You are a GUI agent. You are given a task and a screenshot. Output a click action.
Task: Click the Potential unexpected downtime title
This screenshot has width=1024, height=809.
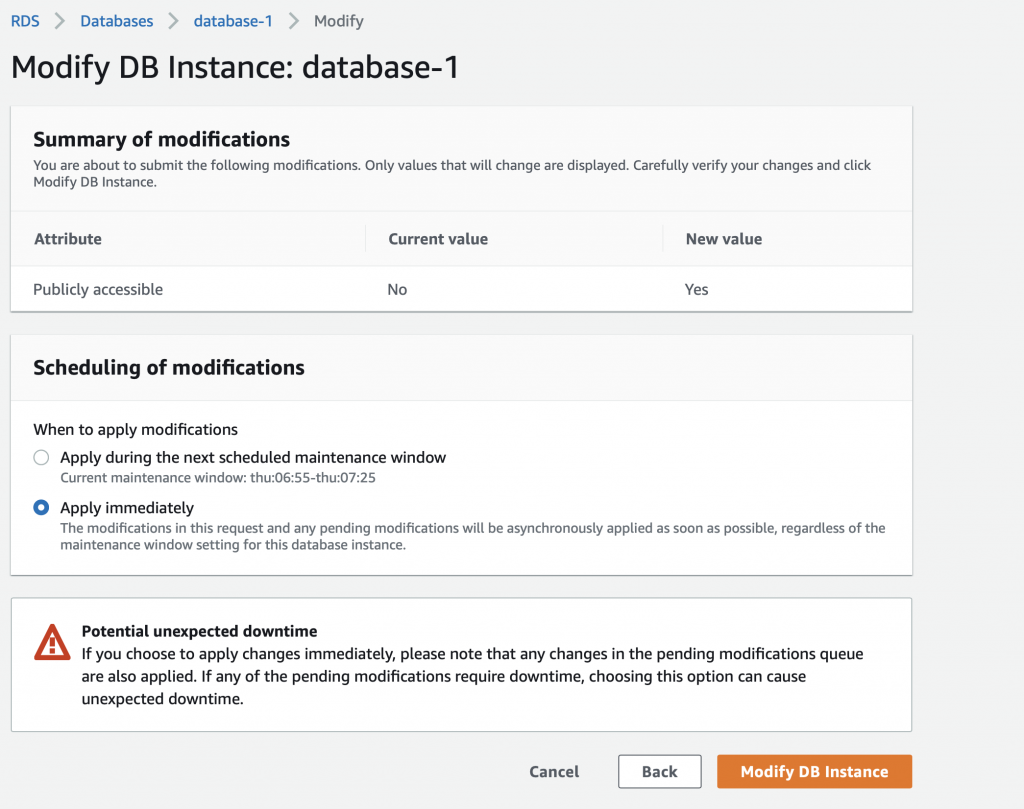[x=199, y=631]
